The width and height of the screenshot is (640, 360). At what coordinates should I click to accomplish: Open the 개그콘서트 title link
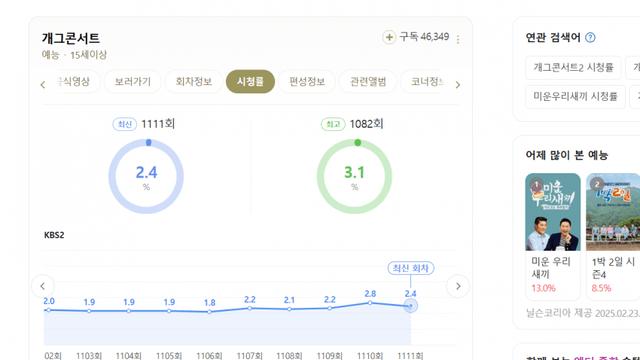click(x=71, y=38)
